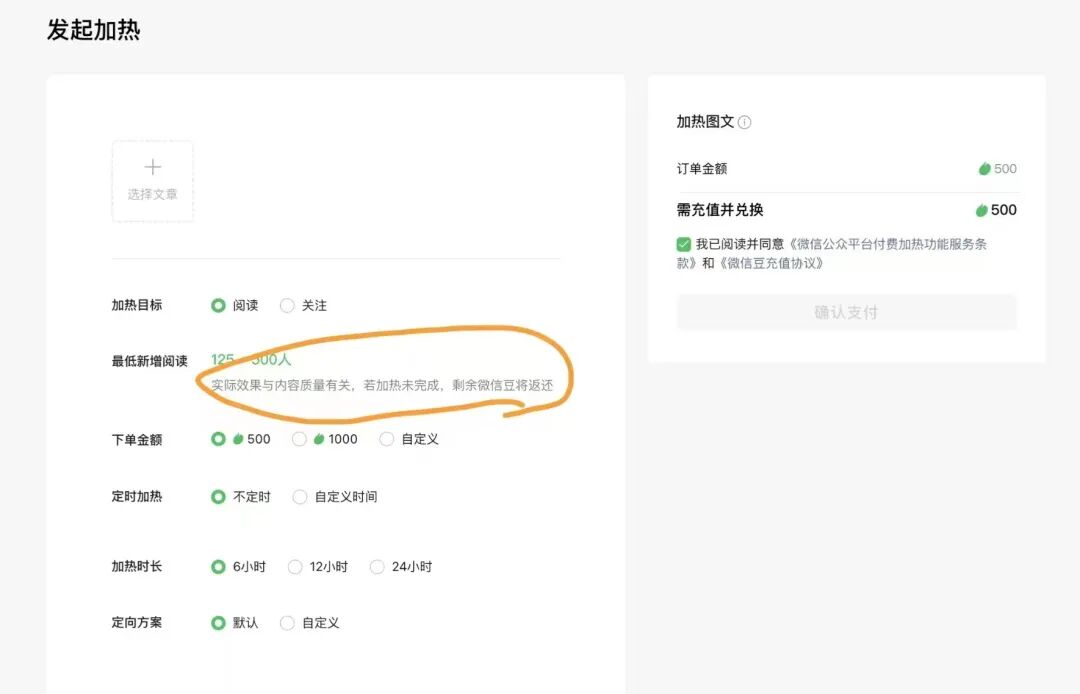Screen dimensions: 1080x694
Task: Select the 12小时 heating duration
Action: coord(295,566)
